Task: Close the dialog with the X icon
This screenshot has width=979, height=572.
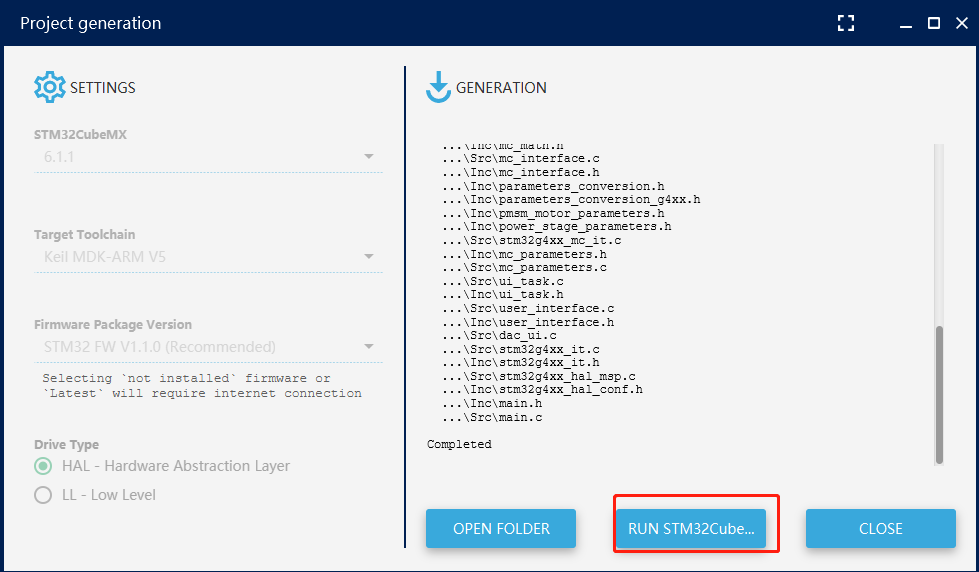Action: tap(962, 23)
